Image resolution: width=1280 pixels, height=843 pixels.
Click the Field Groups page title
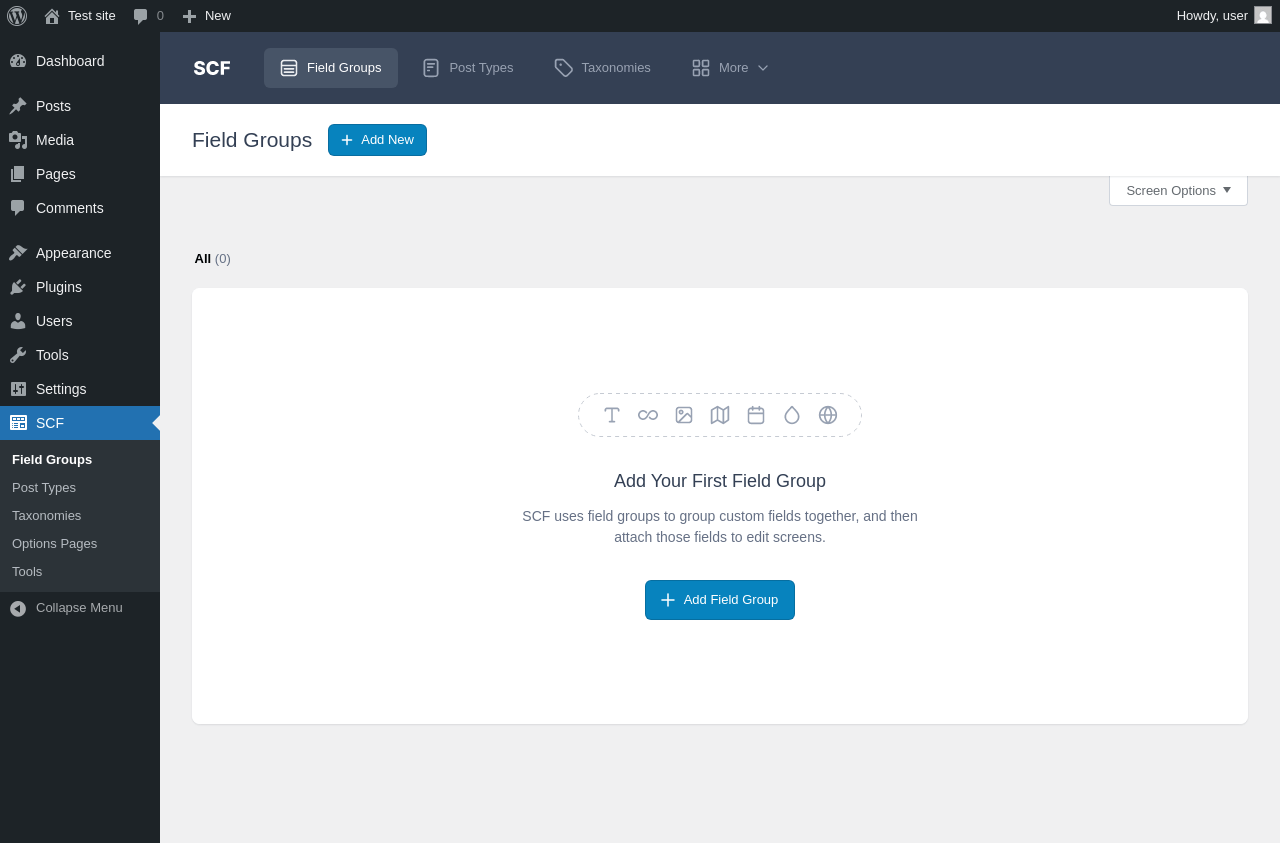tap(252, 140)
